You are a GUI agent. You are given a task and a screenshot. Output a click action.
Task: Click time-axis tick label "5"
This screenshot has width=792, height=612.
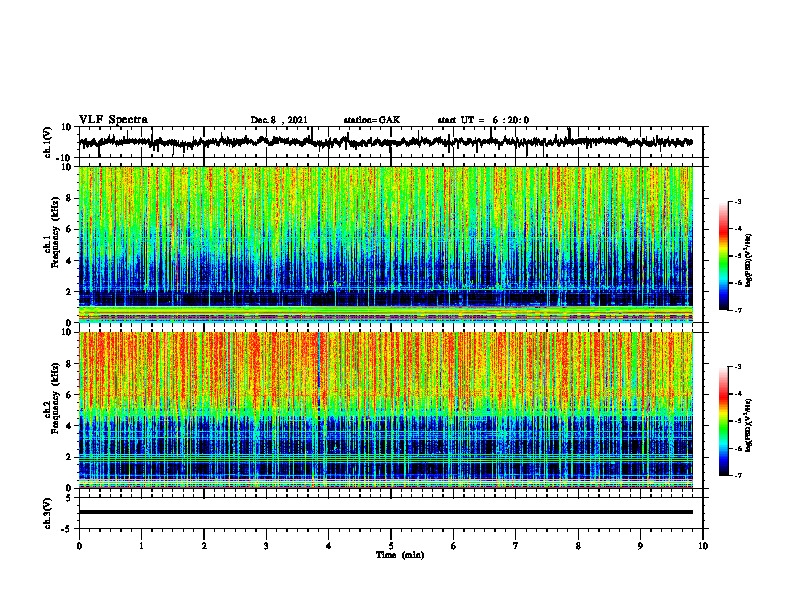click(391, 546)
